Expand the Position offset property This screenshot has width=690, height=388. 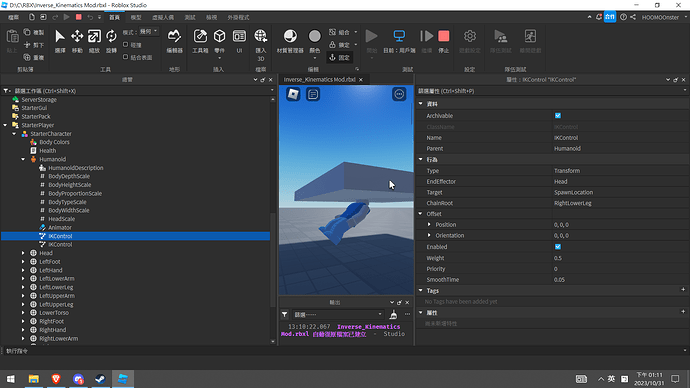(429, 224)
